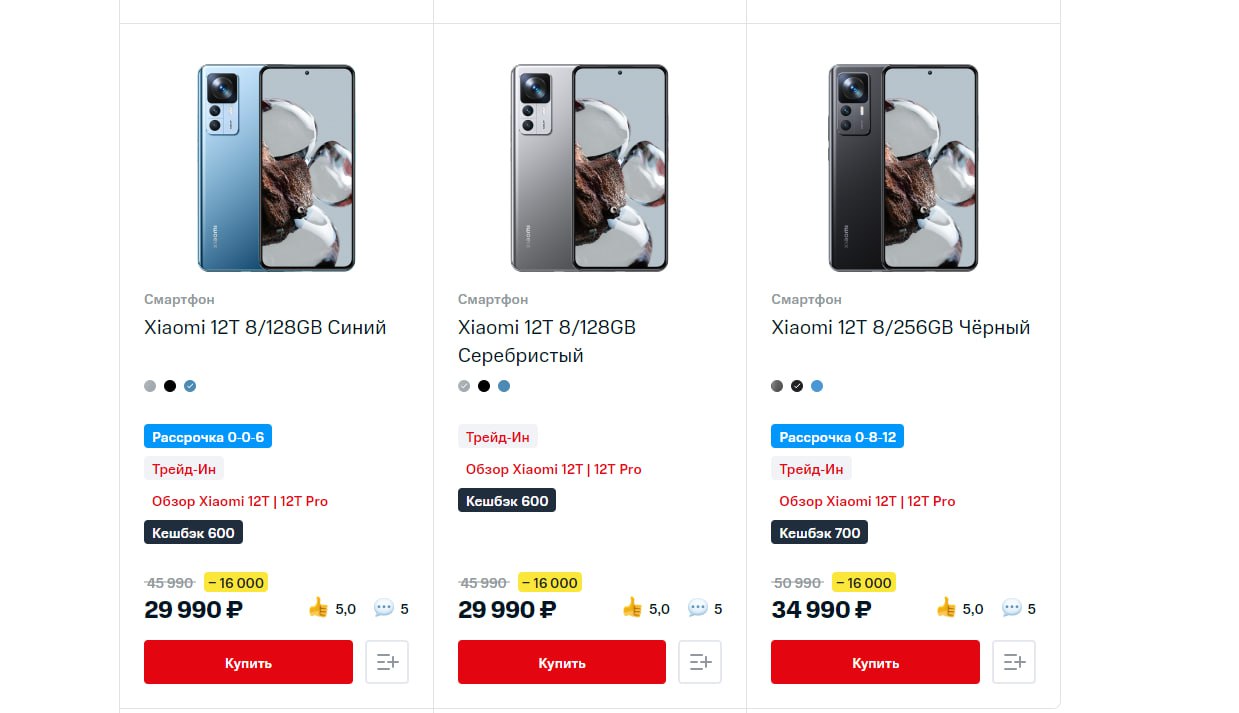Add blue Xiaomi 12T to comparison list
The height and width of the screenshot is (713, 1239).
click(x=387, y=662)
